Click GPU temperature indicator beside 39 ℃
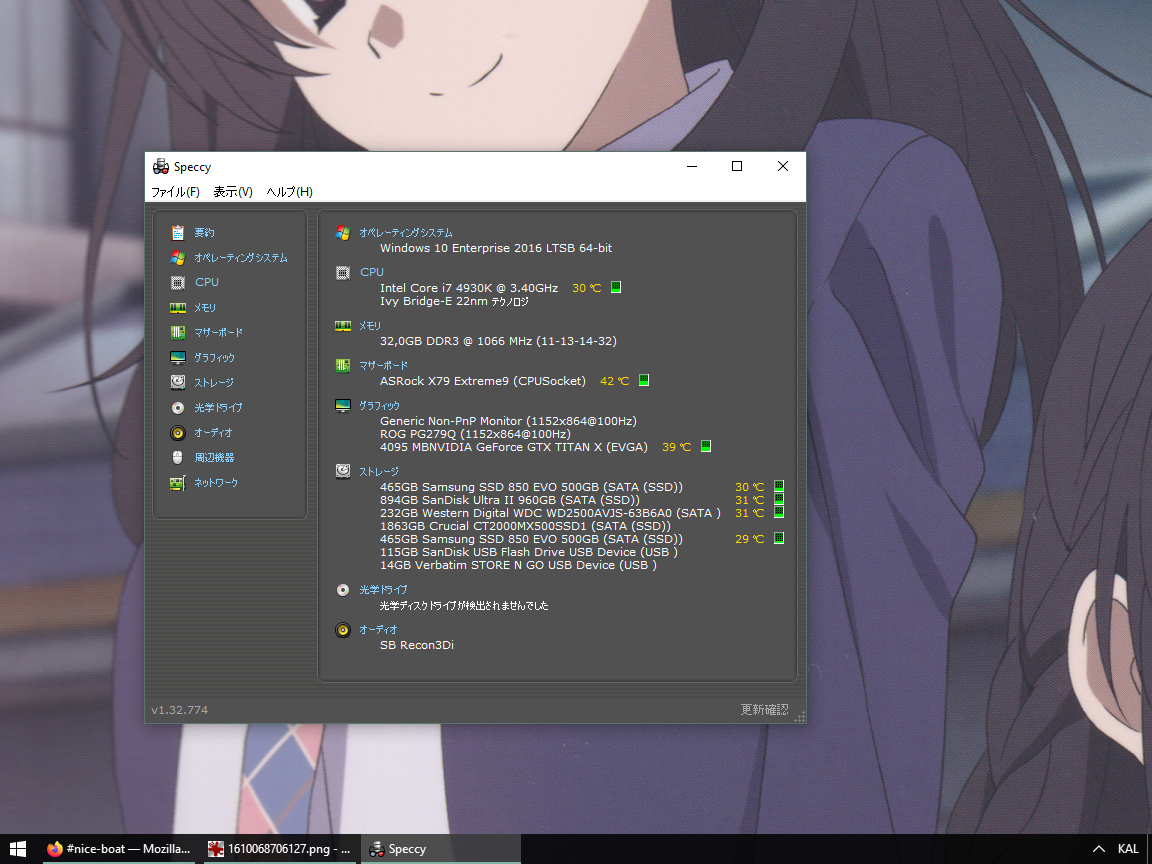This screenshot has width=1152, height=864. click(x=706, y=446)
